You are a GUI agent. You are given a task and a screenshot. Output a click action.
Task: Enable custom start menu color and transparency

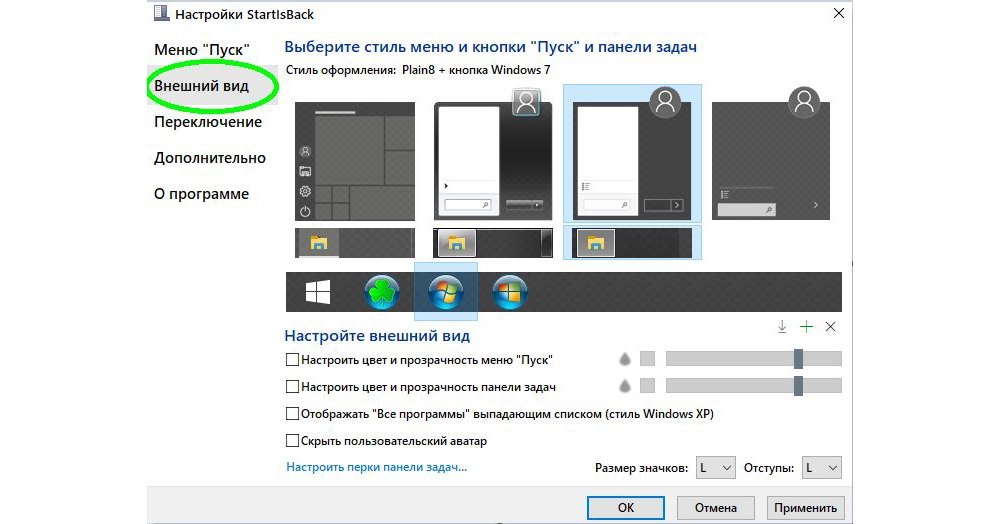pyautogui.click(x=292, y=360)
